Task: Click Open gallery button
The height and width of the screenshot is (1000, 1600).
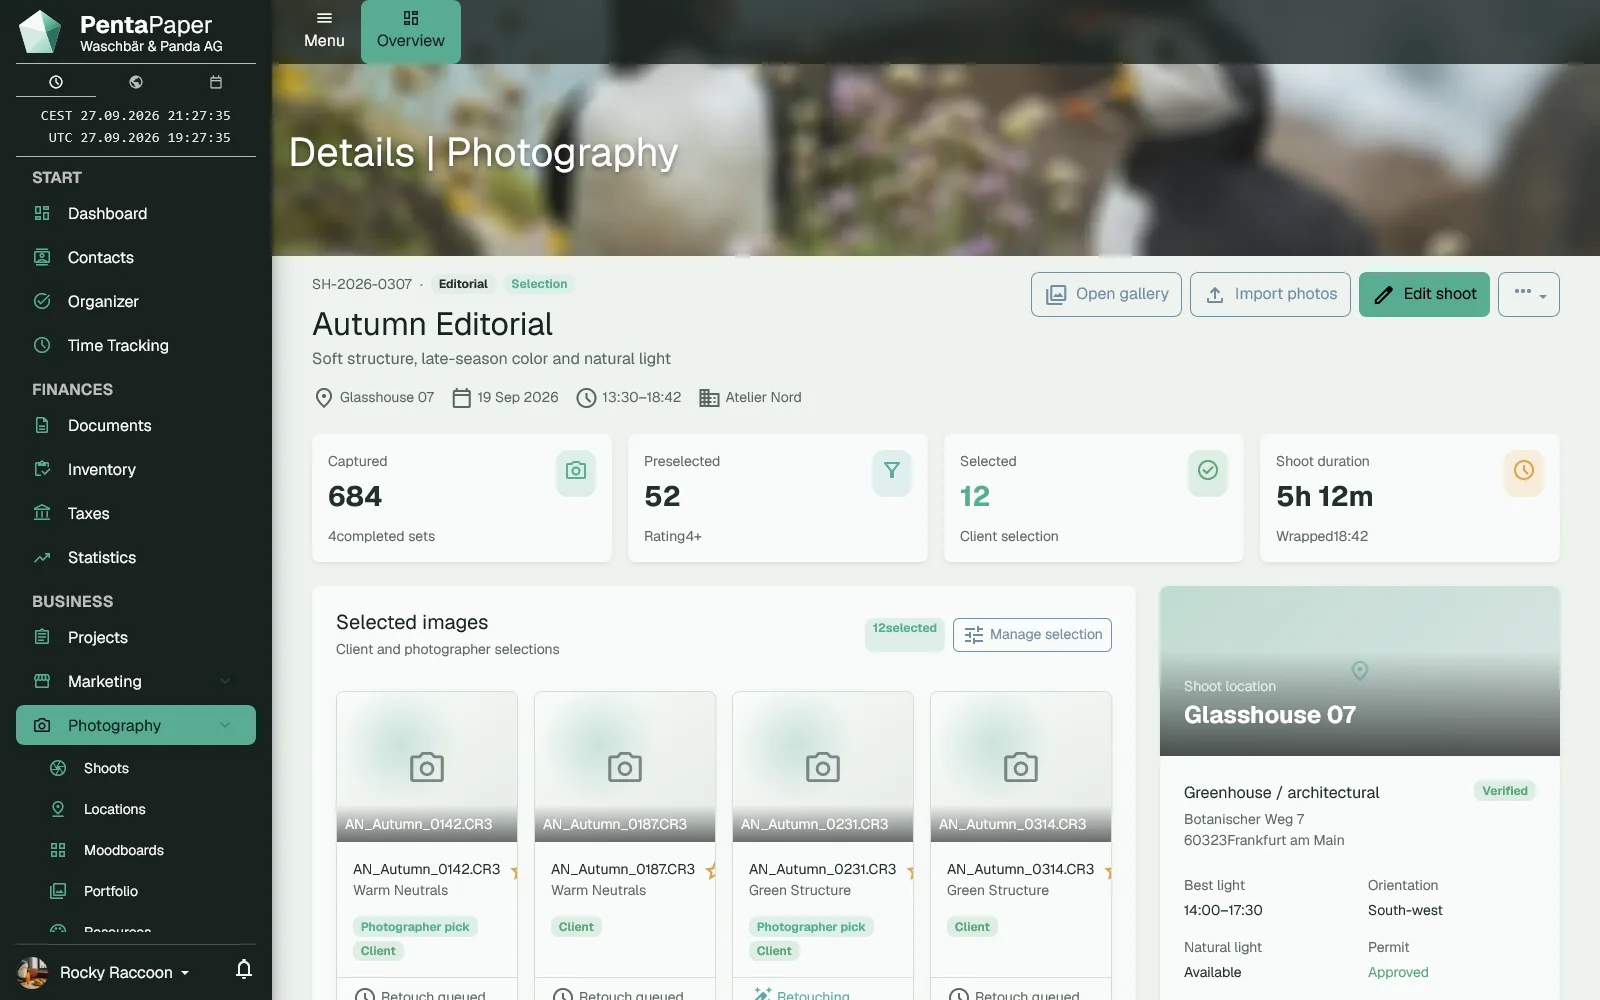Action: click(1106, 294)
